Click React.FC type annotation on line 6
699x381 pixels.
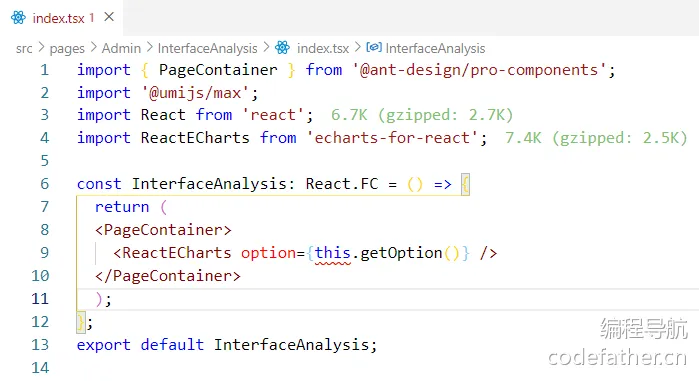[x=342, y=184]
